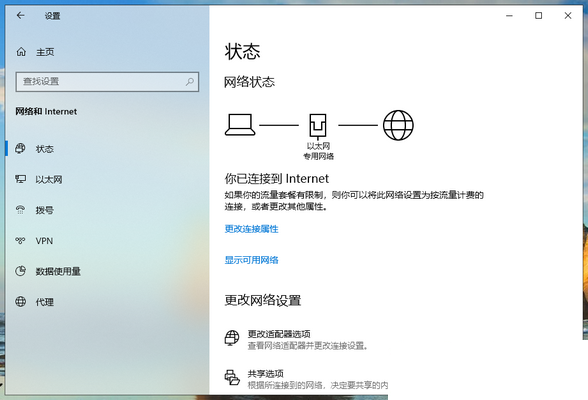Open the 更改连接属性 link
Viewport: 588px width, 400px height.
coord(251,229)
